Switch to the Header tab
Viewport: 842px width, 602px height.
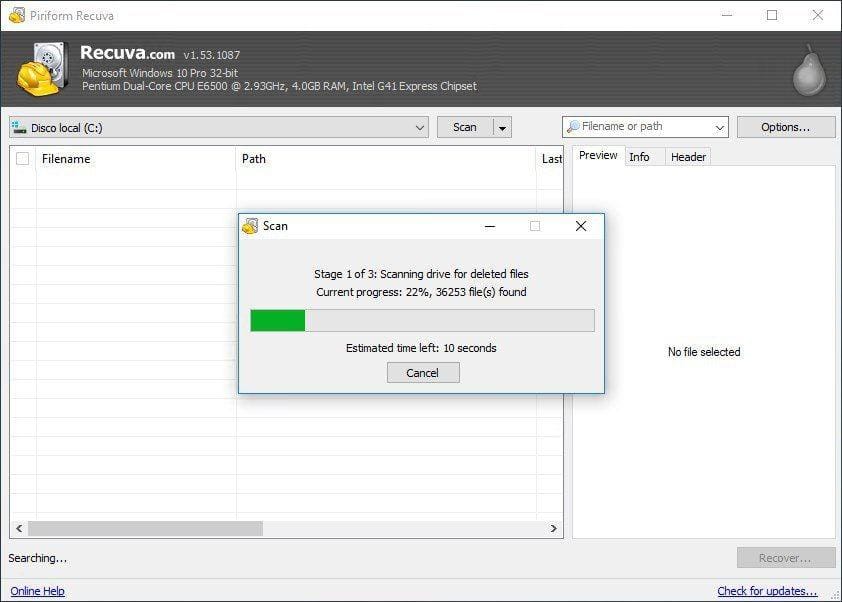click(x=688, y=157)
